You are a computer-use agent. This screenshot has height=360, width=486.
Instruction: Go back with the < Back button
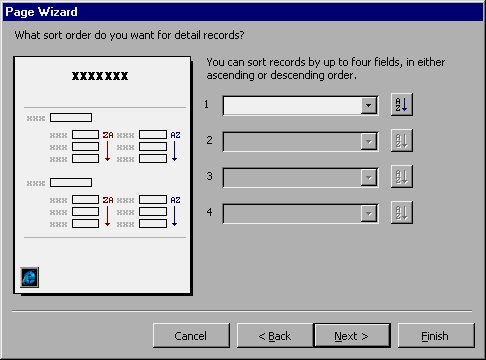tap(275, 335)
